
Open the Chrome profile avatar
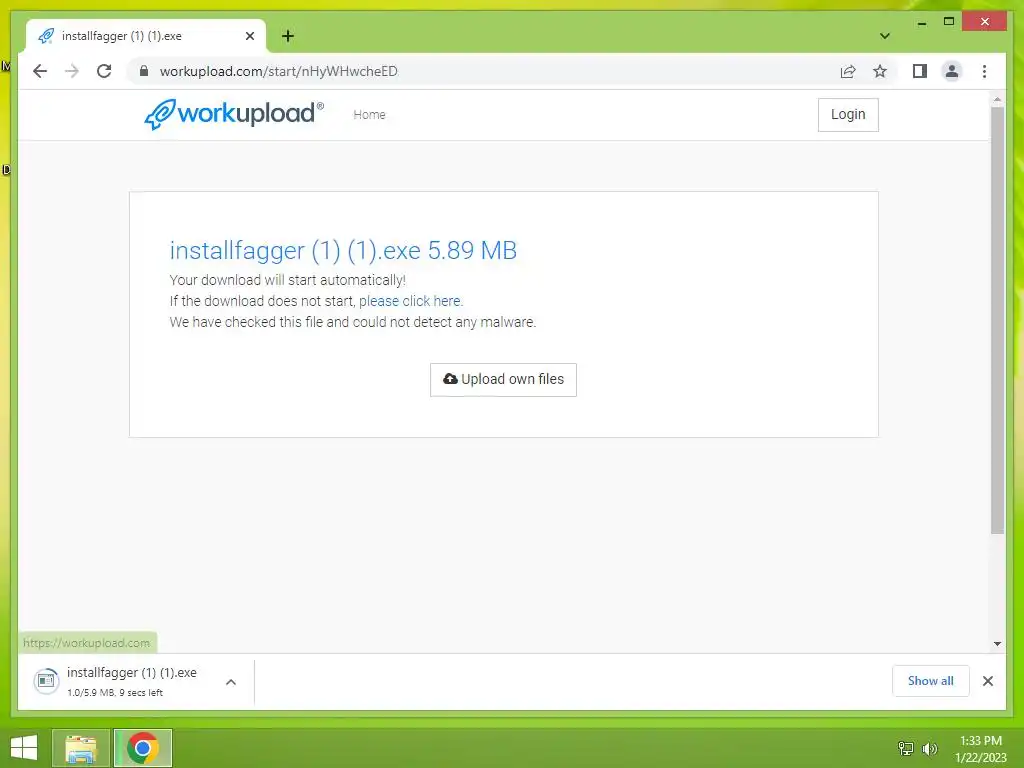[x=952, y=71]
